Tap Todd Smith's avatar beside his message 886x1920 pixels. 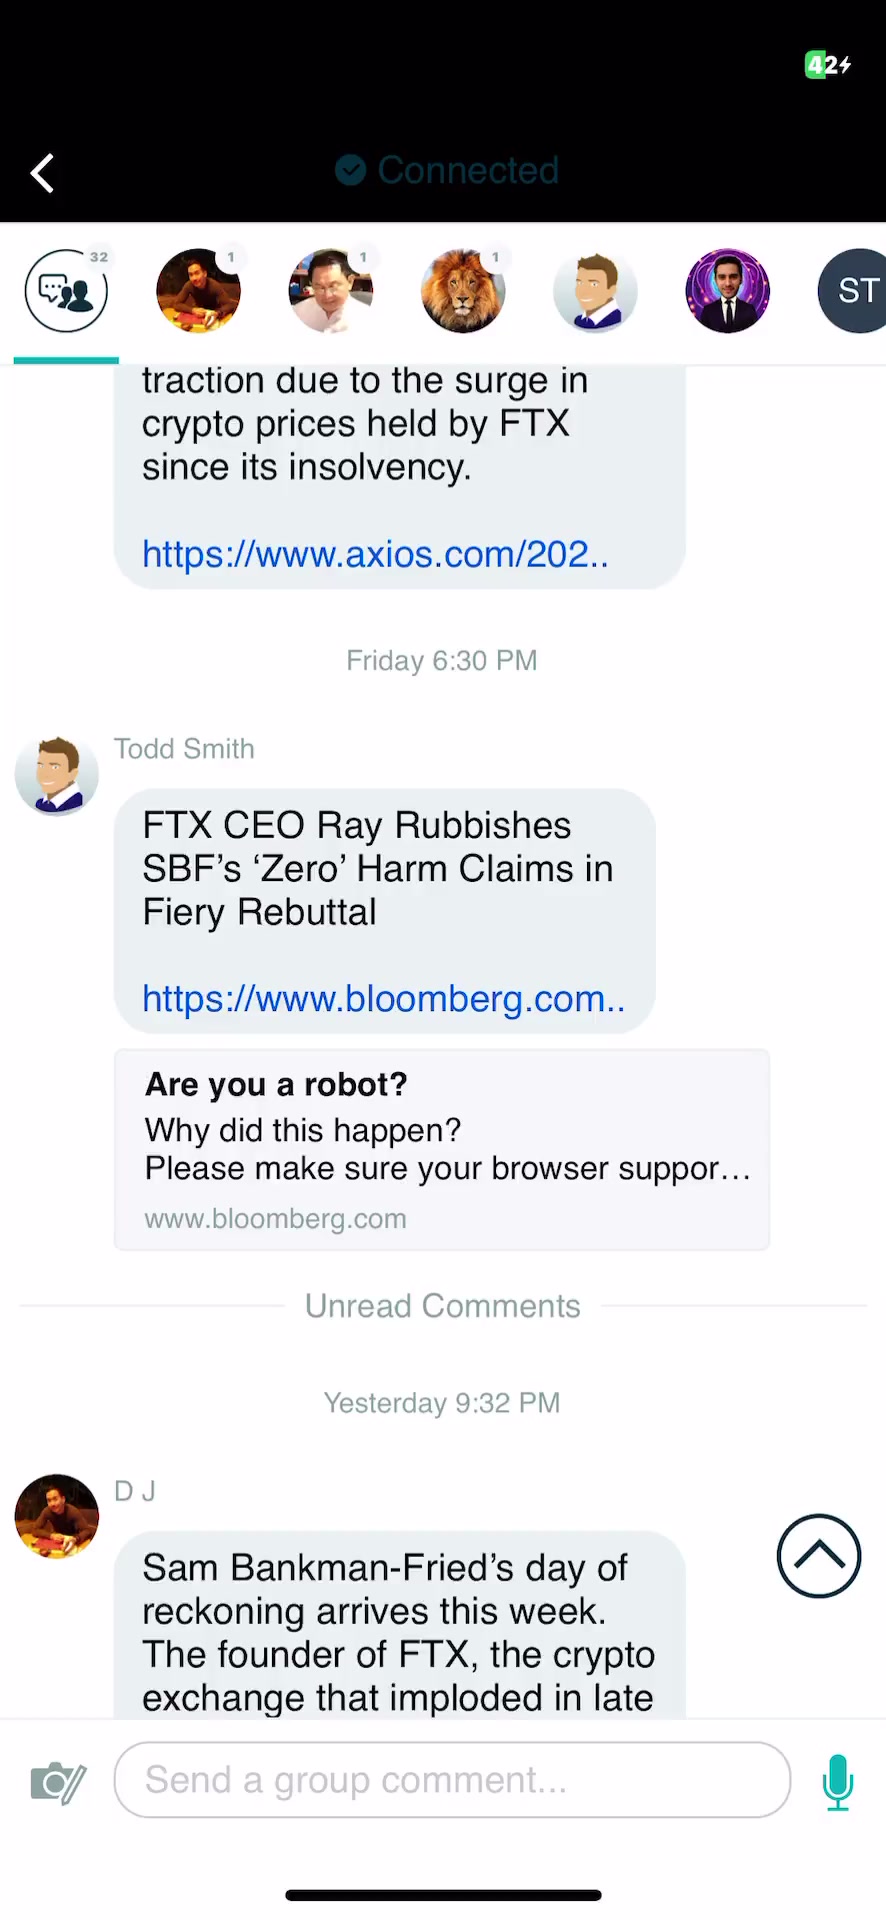click(x=57, y=775)
